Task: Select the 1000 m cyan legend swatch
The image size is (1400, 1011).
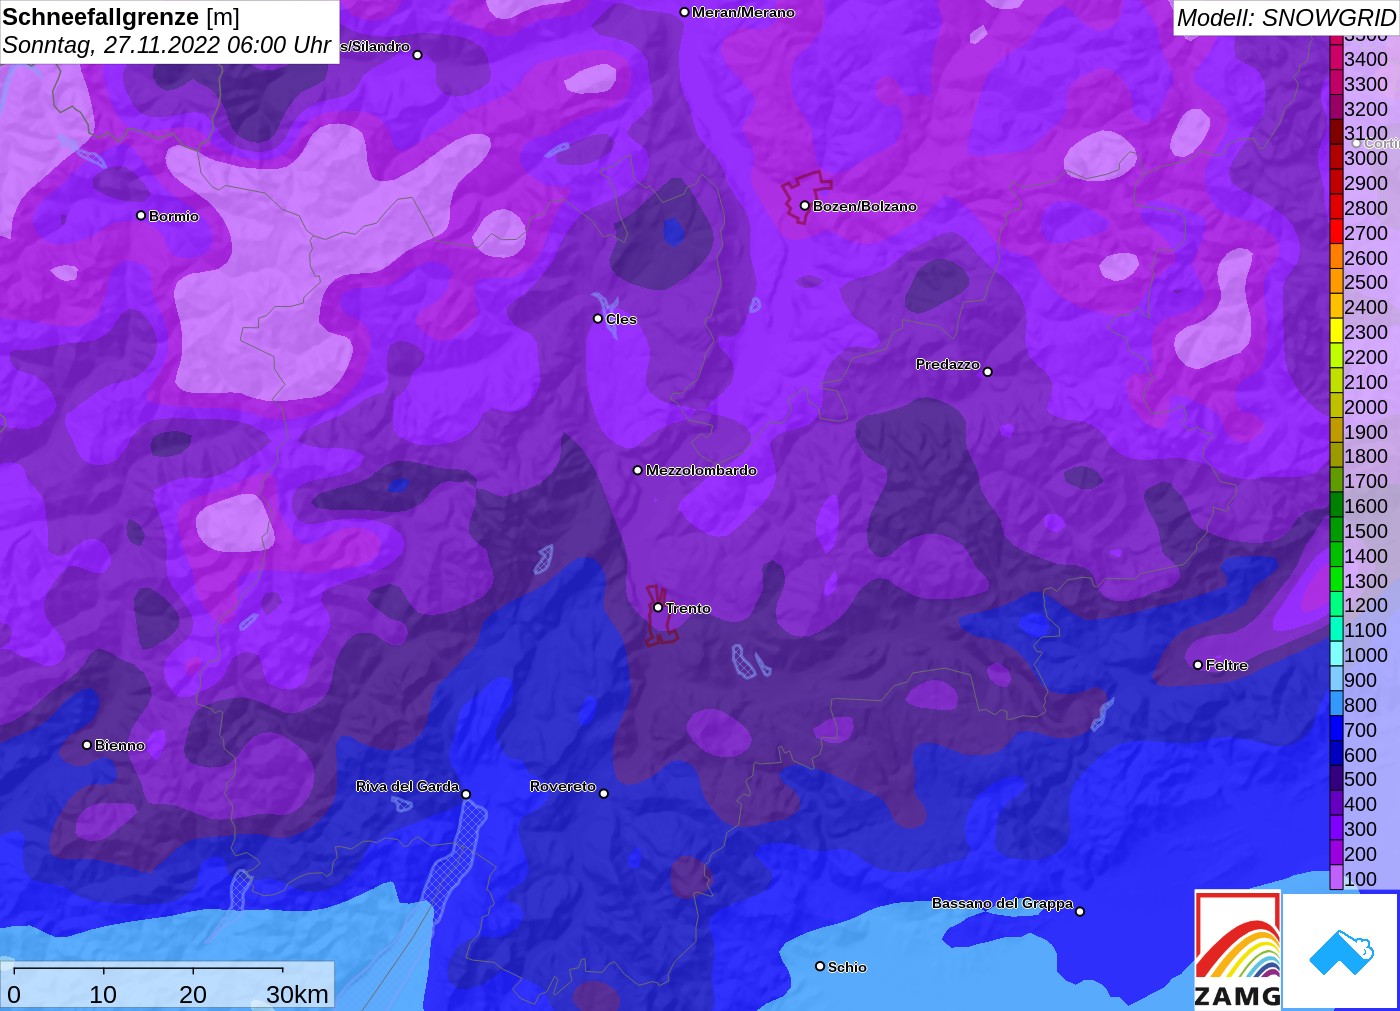Action: click(x=1336, y=654)
